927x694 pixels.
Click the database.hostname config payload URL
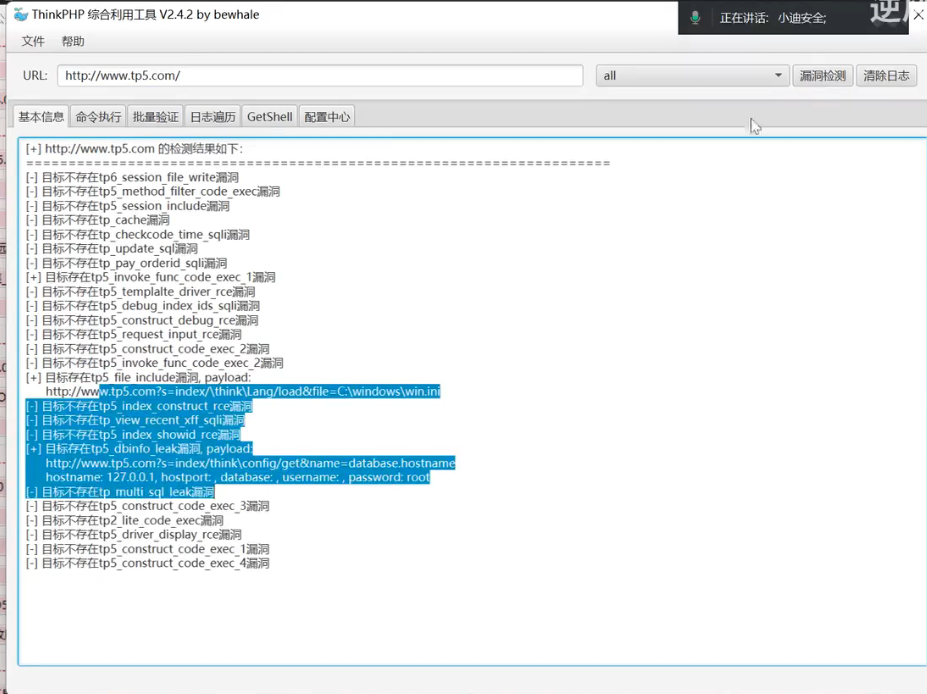tap(251, 463)
